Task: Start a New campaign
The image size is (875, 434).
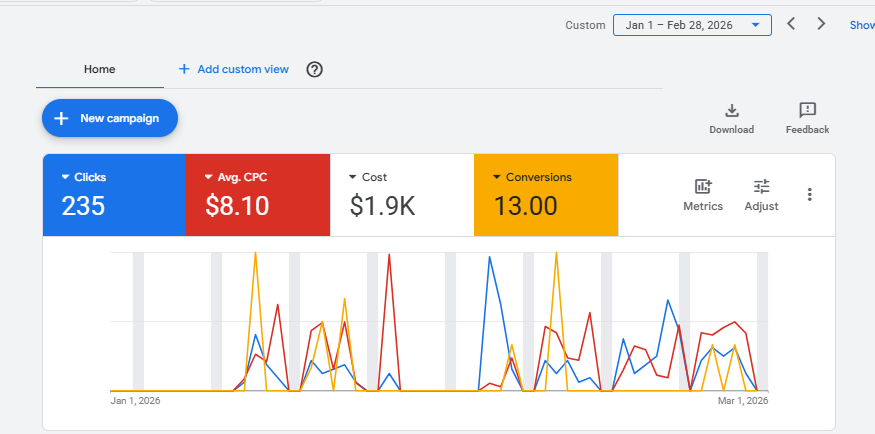Action: click(110, 118)
